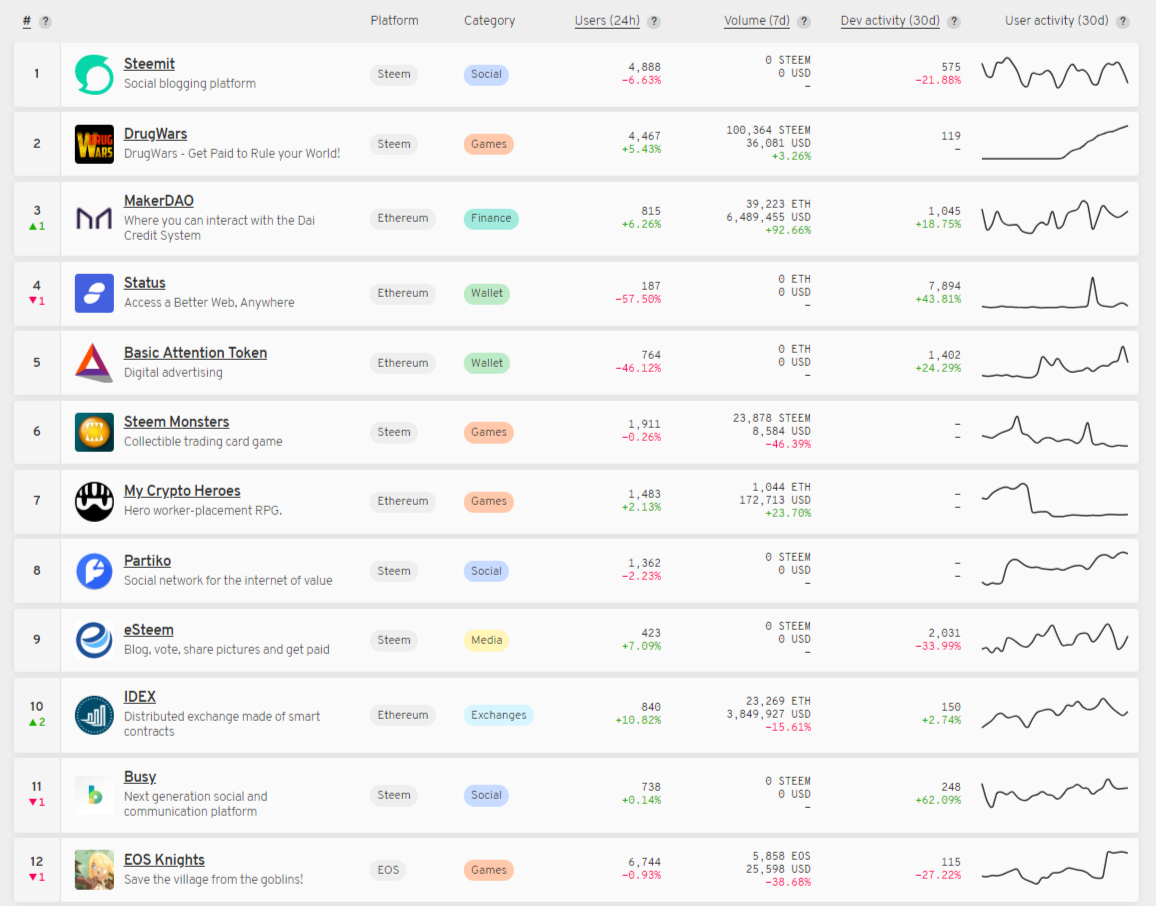Click help icon next to Users (24h)
This screenshot has width=1156, height=906.
[654, 21]
